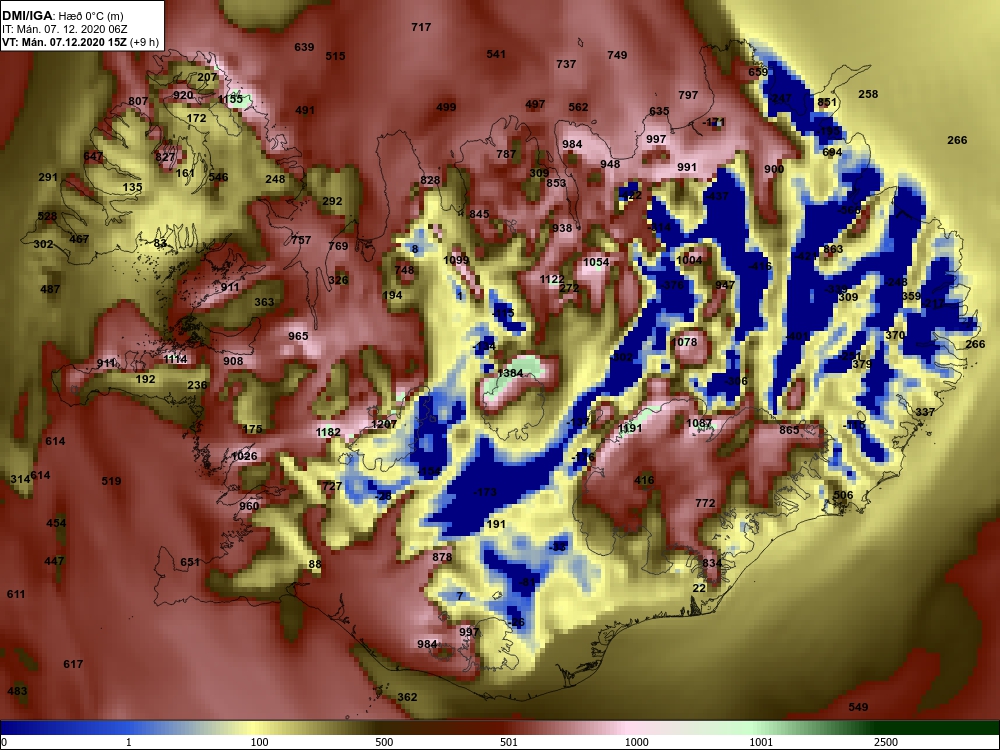Click the map value '541'
The image size is (1000, 750).
click(496, 54)
